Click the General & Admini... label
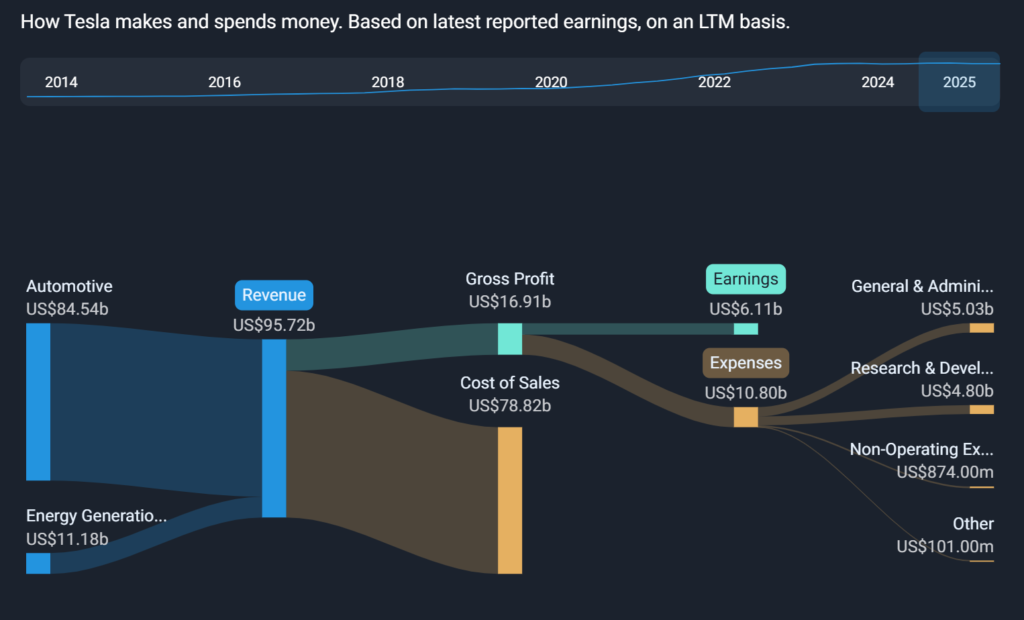The image size is (1024, 620). (x=922, y=286)
